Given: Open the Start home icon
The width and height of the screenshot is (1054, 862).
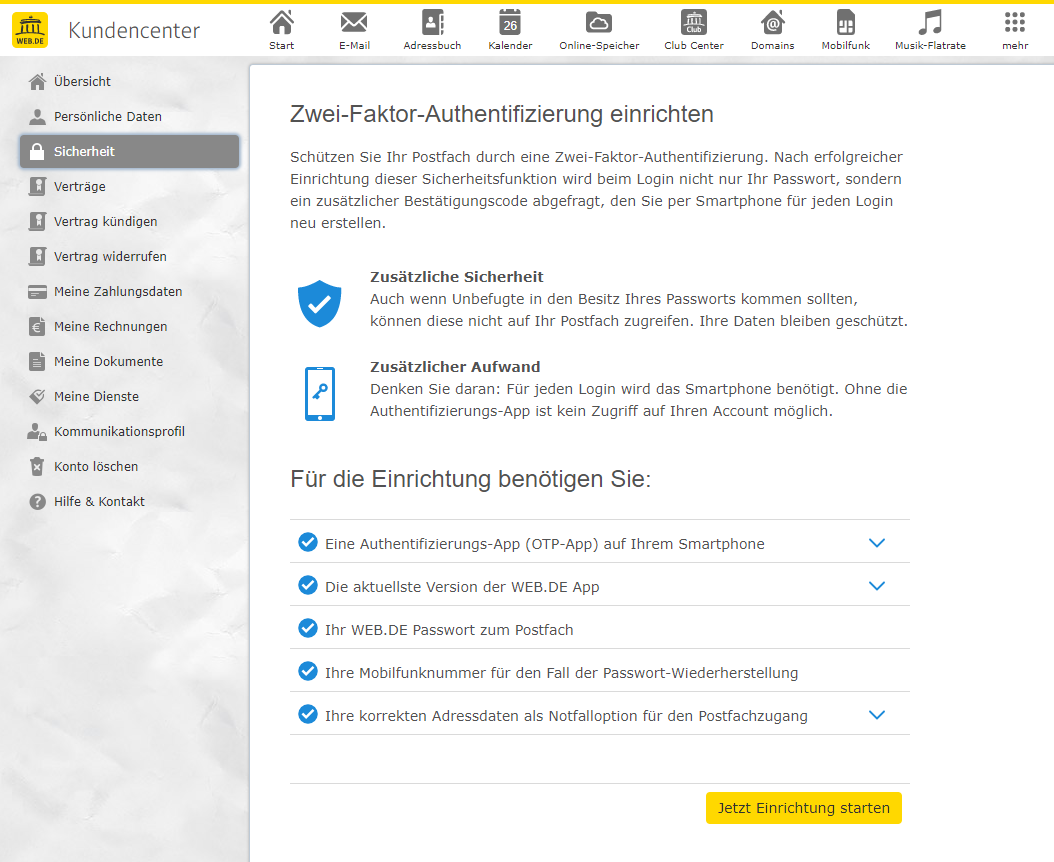Looking at the screenshot, I should [x=282, y=23].
